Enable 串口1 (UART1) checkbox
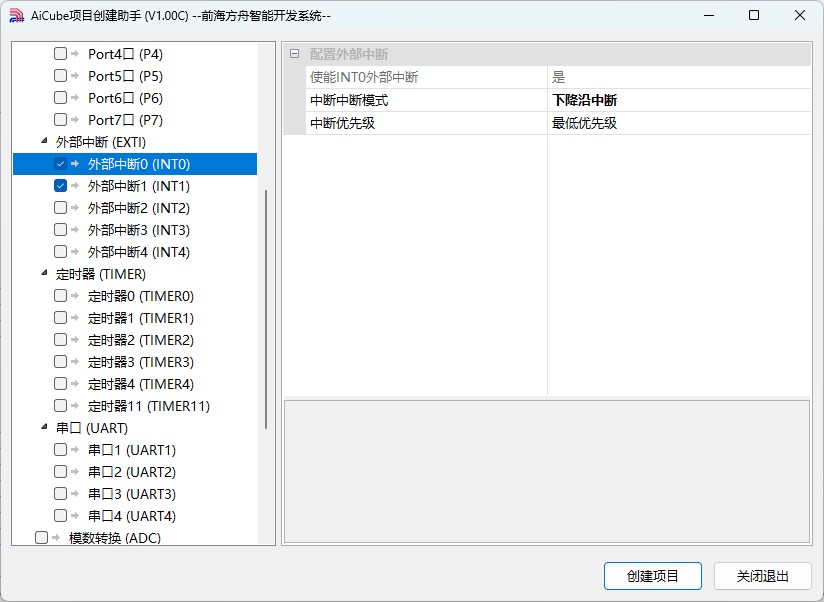824x602 pixels. pyautogui.click(x=60, y=450)
